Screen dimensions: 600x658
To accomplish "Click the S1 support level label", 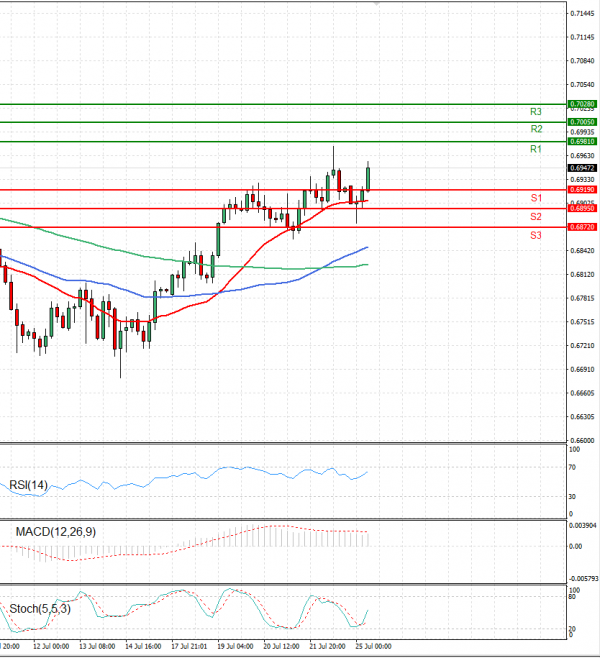I will click(536, 198).
